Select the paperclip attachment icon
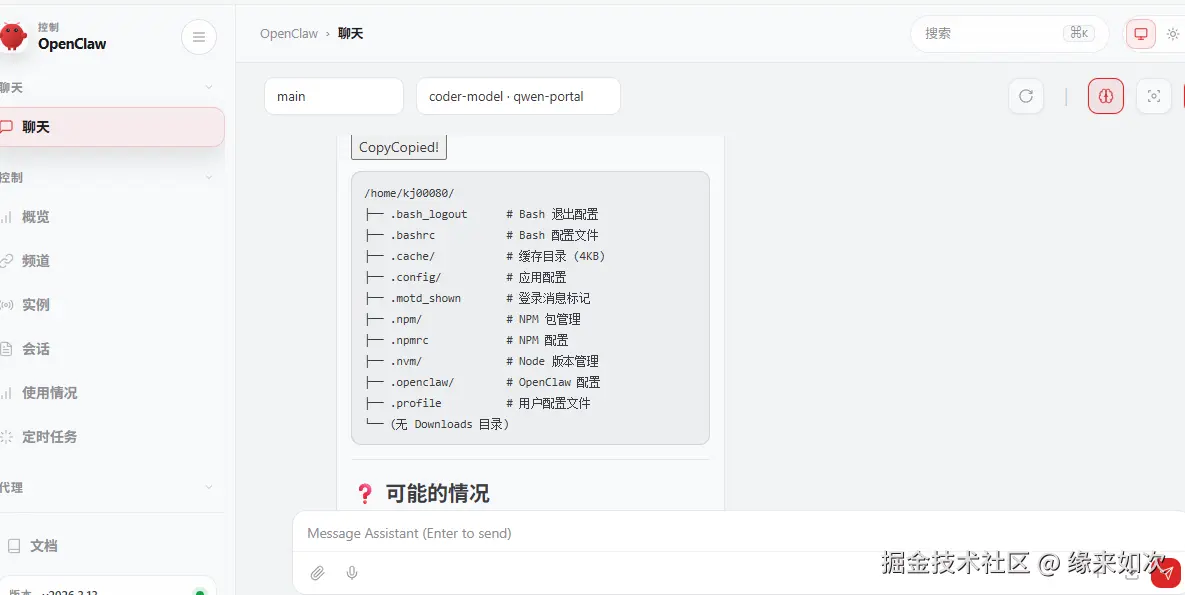1185x595 pixels. (x=318, y=572)
